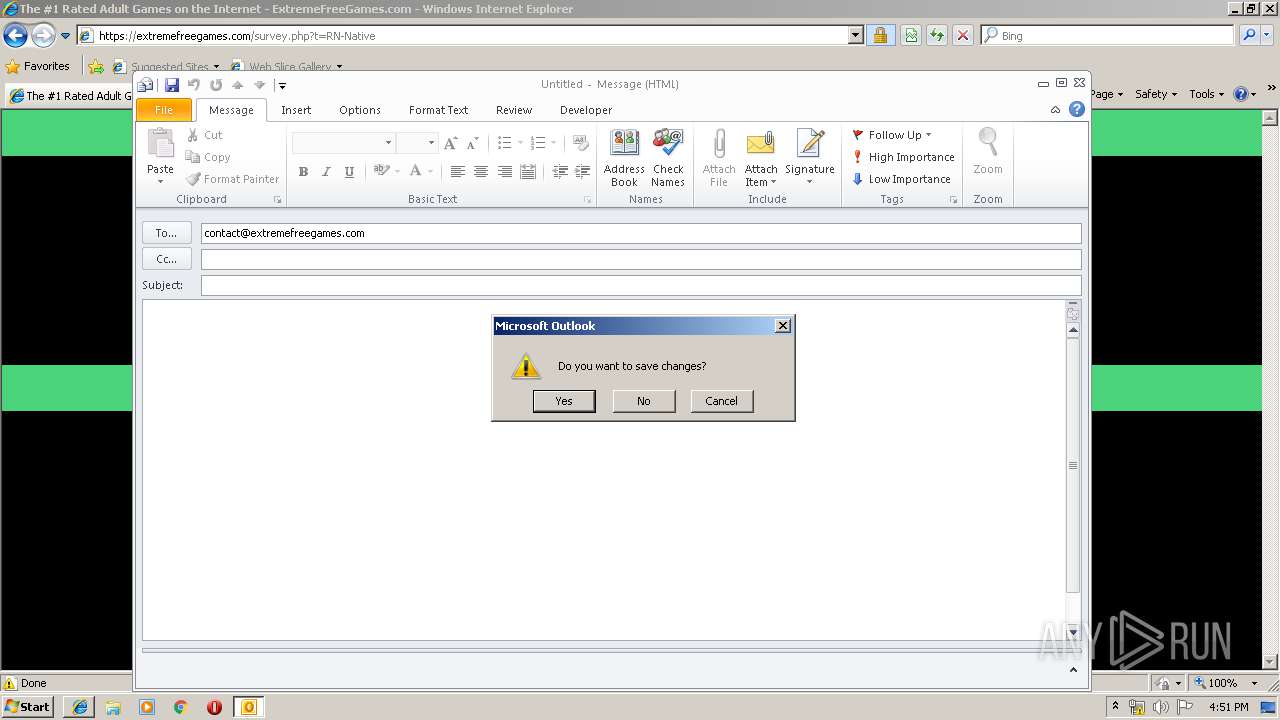Toggle bold formatting
This screenshot has width=1280, height=720.
point(303,172)
